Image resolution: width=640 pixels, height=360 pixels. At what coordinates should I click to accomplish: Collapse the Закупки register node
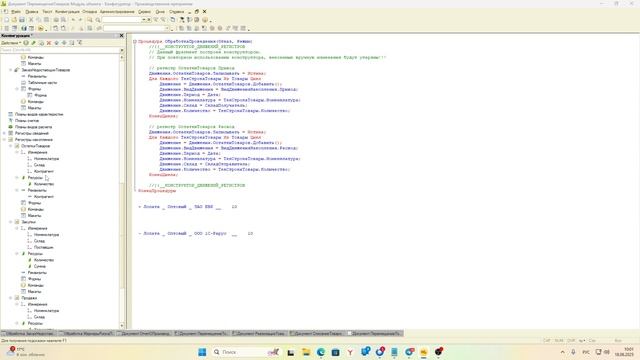(11, 222)
